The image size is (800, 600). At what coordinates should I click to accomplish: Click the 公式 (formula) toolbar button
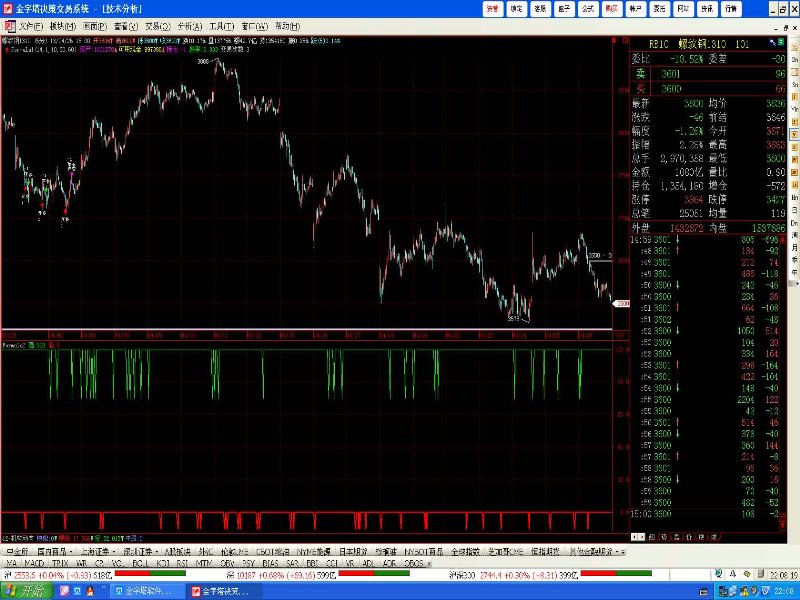coord(588,9)
